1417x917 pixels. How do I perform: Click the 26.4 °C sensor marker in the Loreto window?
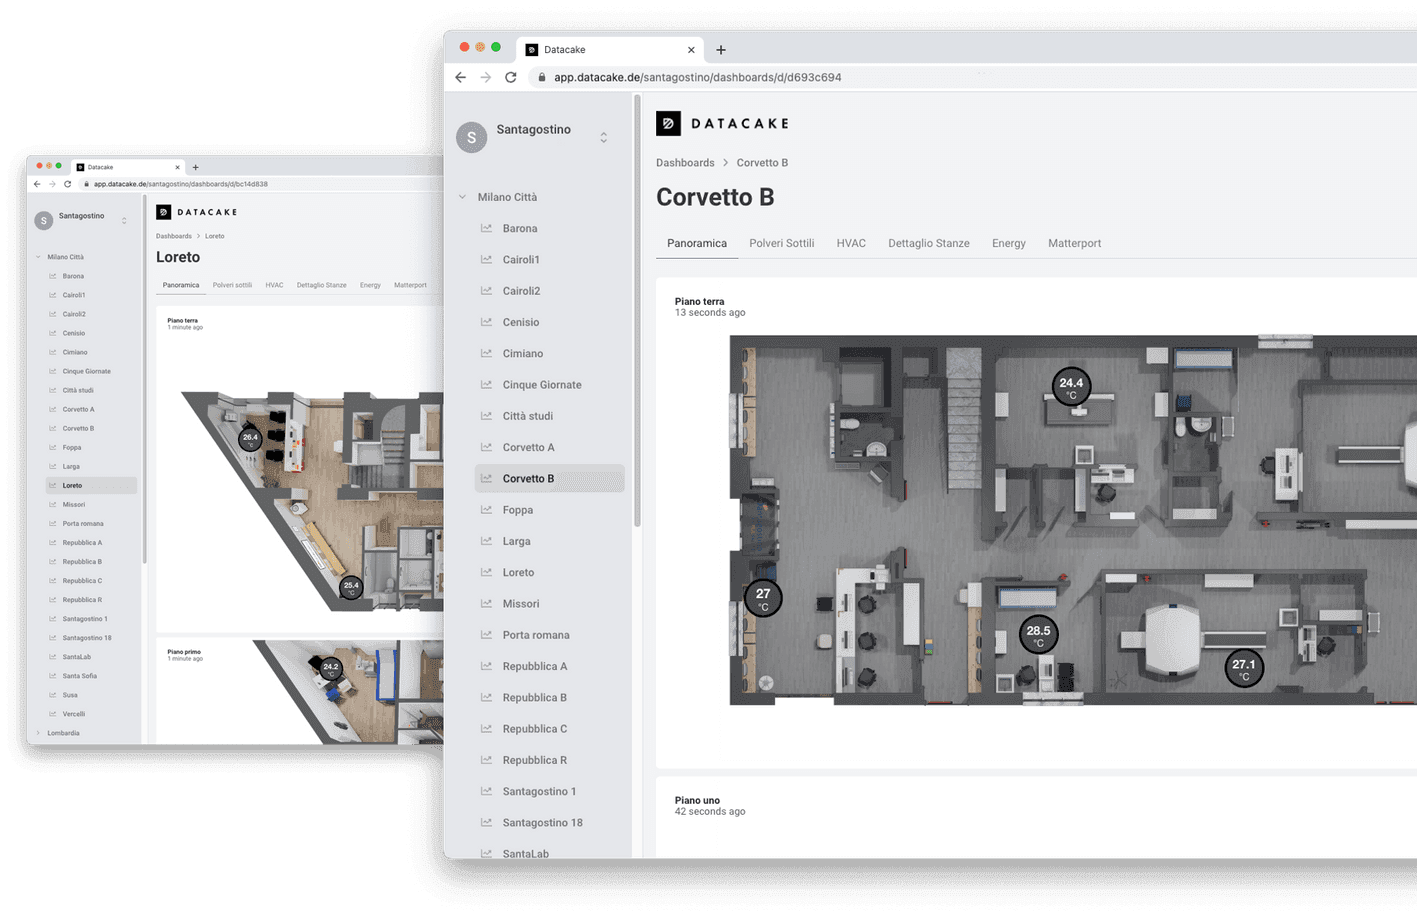pyautogui.click(x=250, y=438)
